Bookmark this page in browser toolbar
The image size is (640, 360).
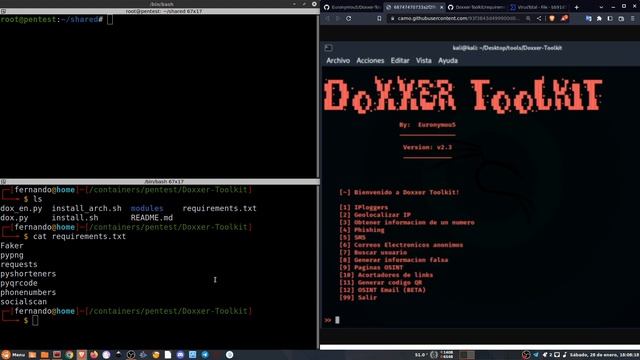(379, 18)
